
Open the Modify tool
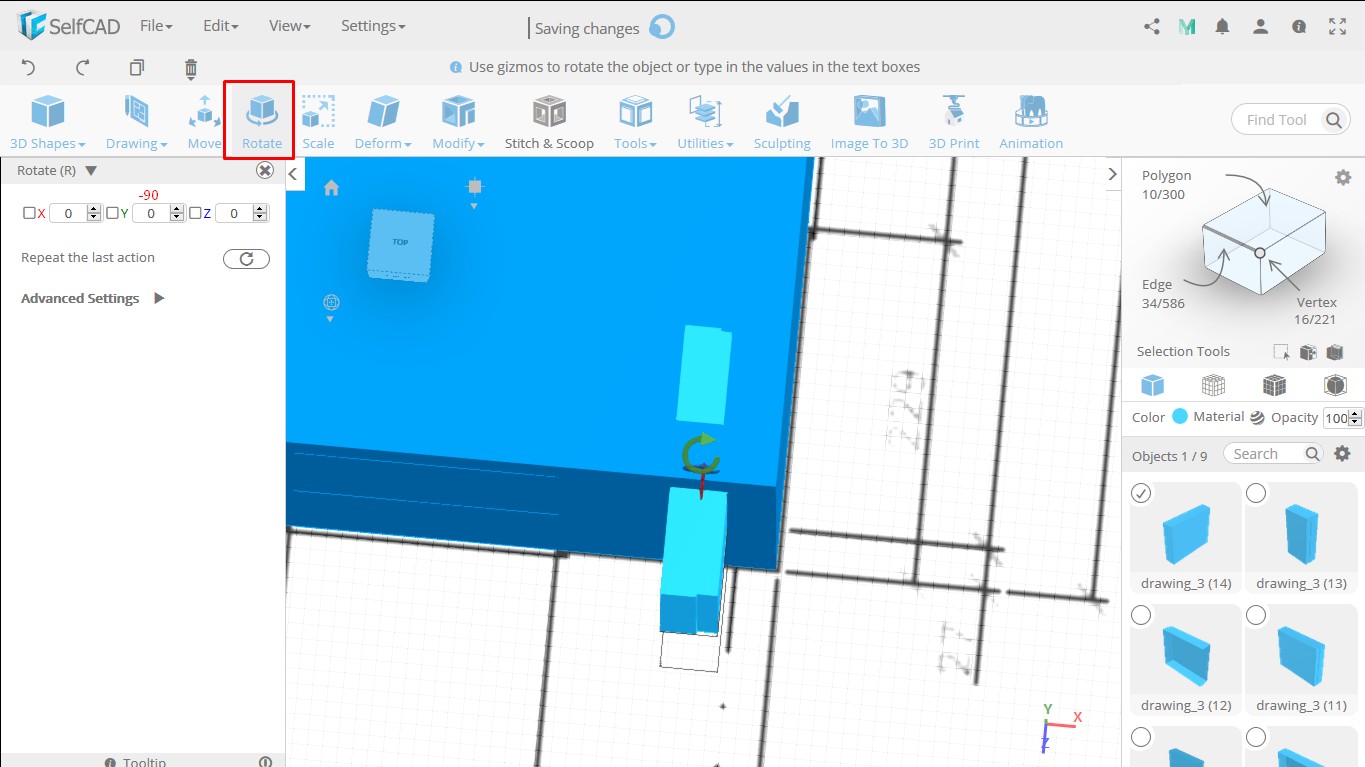458,122
